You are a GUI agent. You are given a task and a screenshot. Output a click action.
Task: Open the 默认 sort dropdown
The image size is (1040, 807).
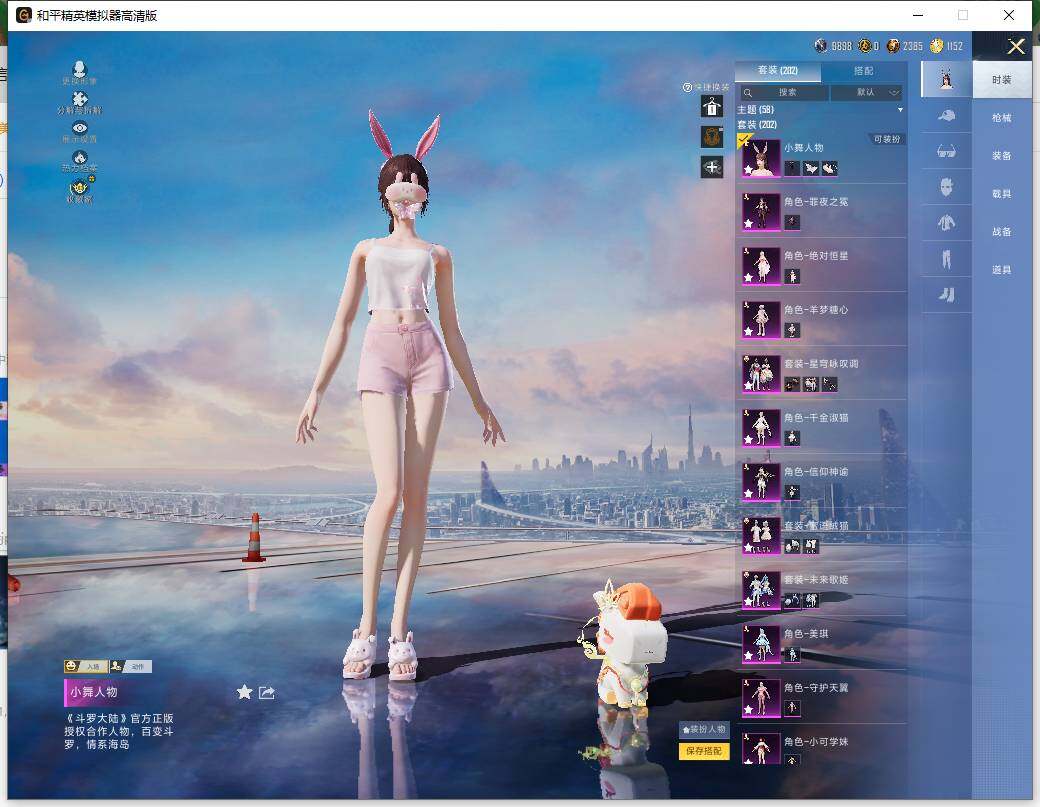tap(866, 92)
